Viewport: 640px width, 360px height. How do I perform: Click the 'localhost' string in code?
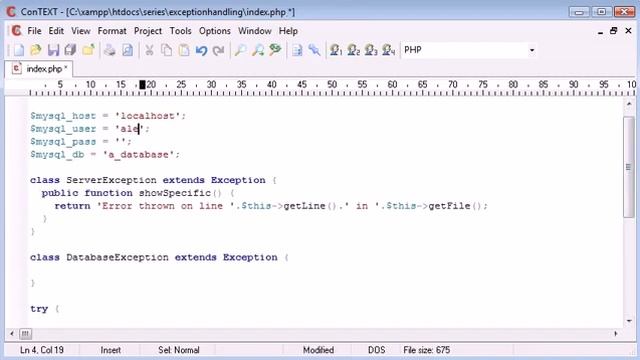coord(148,116)
